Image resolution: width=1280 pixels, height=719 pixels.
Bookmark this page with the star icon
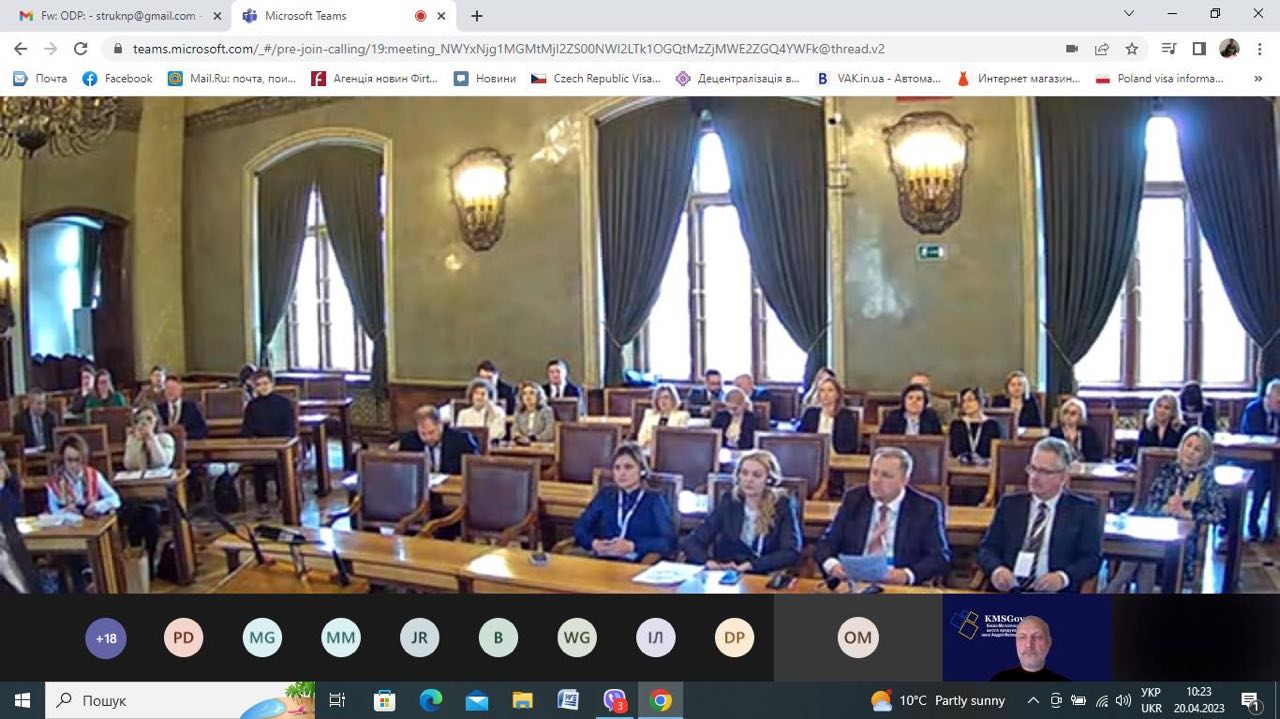pos(1132,48)
